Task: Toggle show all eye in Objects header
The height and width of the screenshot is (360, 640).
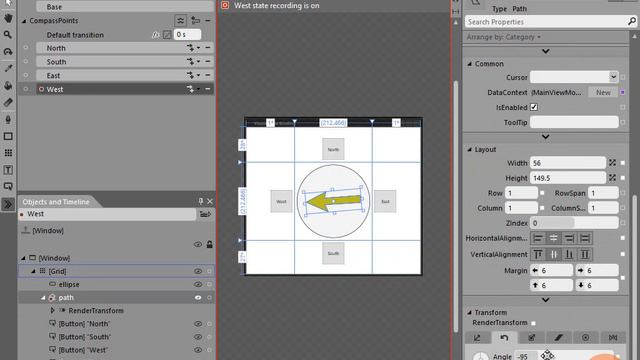Action: pyautogui.click(x=198, y=244)
